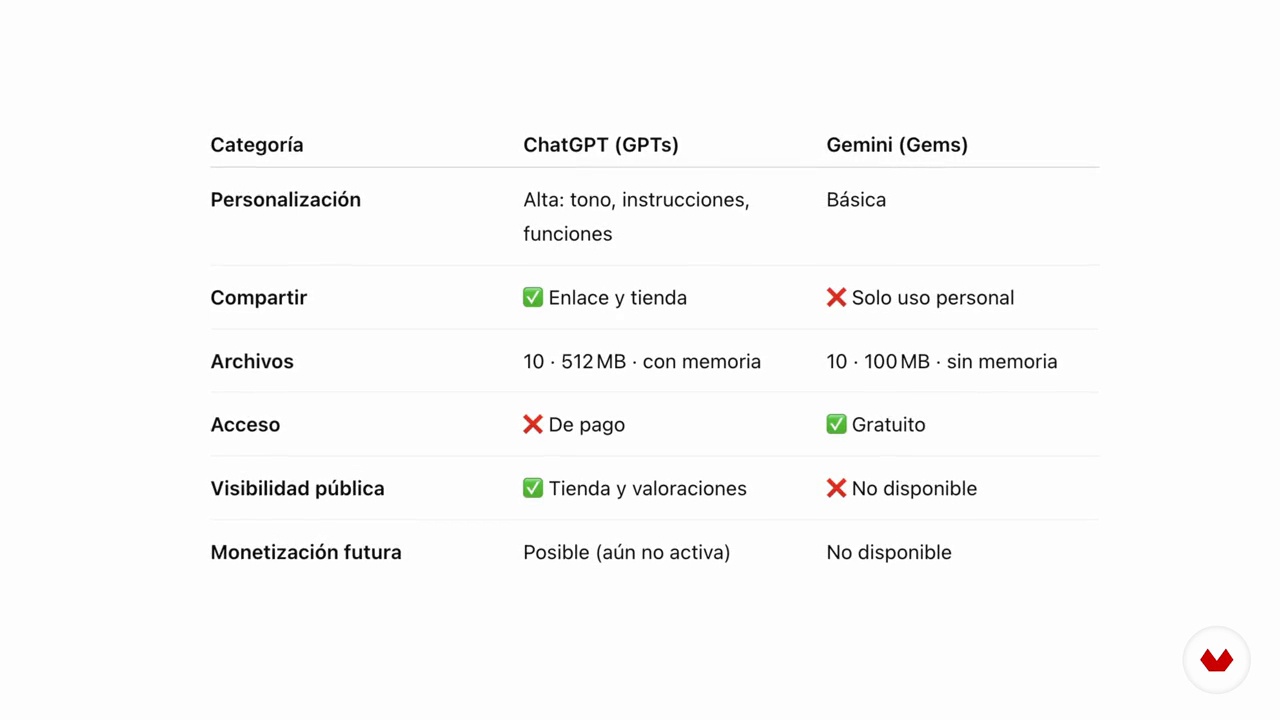The width and height of the screenshot is (1280, 720).
Task: Click the '10 · 512 MB · con memoria' cell
Action: (642, 361)
